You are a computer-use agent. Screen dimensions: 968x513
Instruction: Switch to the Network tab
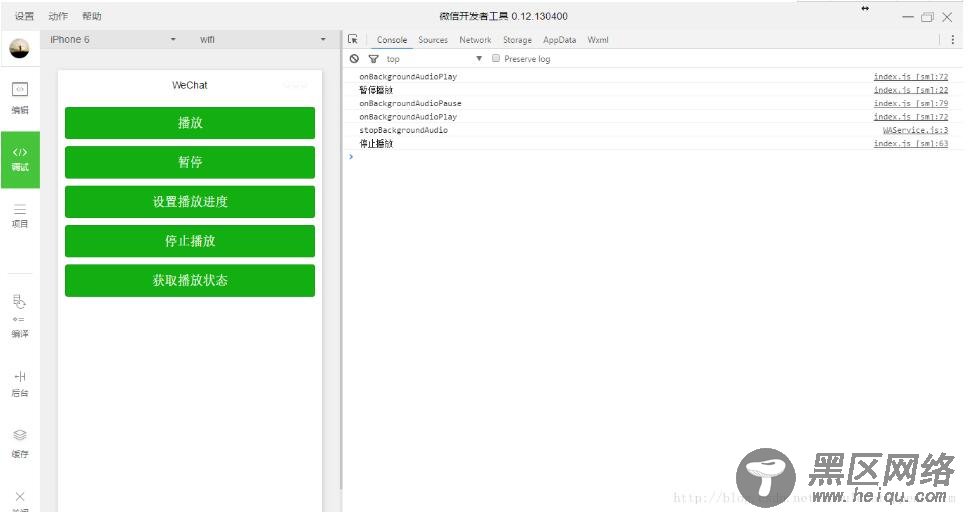coord(475,40)
